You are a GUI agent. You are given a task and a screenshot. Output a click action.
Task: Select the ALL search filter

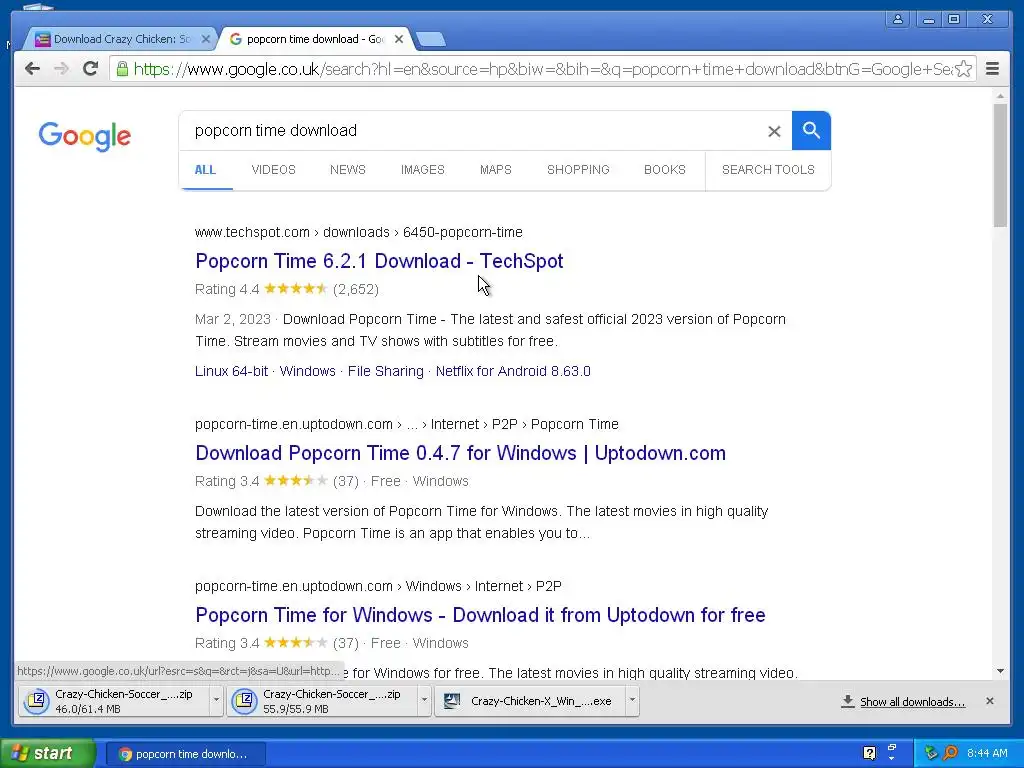(205, 170)
